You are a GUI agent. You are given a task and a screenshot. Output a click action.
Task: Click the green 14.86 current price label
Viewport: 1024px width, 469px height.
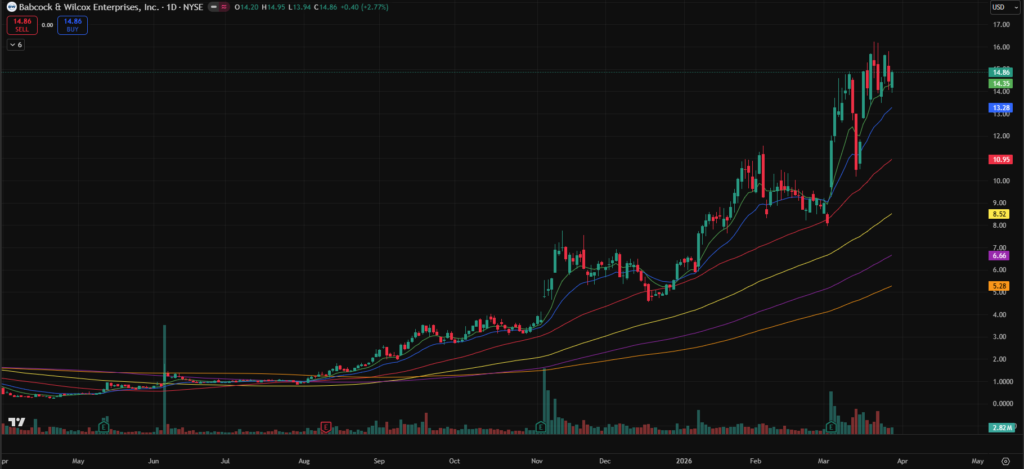pyautogui.click(x=1001, y=72)
